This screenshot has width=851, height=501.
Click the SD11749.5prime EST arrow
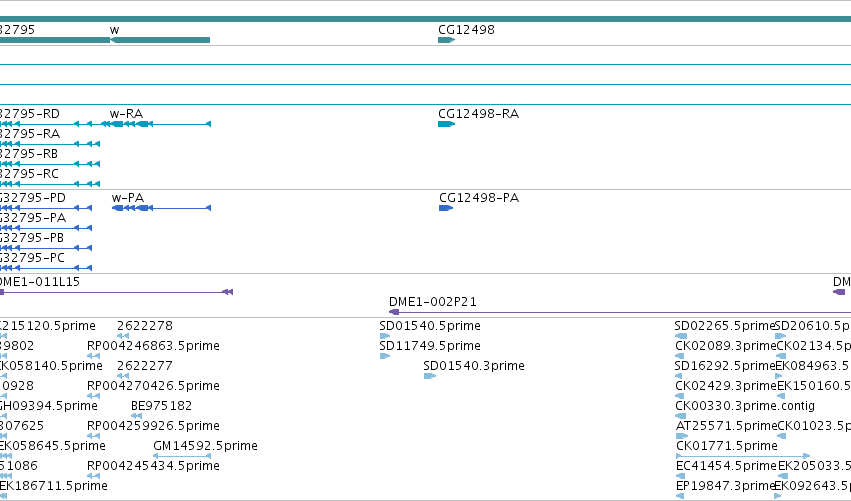click(x=385, y=356)
